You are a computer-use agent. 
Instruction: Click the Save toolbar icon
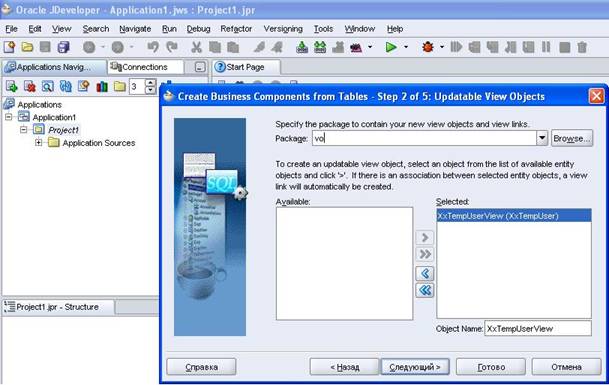click(x=45, y=47)
